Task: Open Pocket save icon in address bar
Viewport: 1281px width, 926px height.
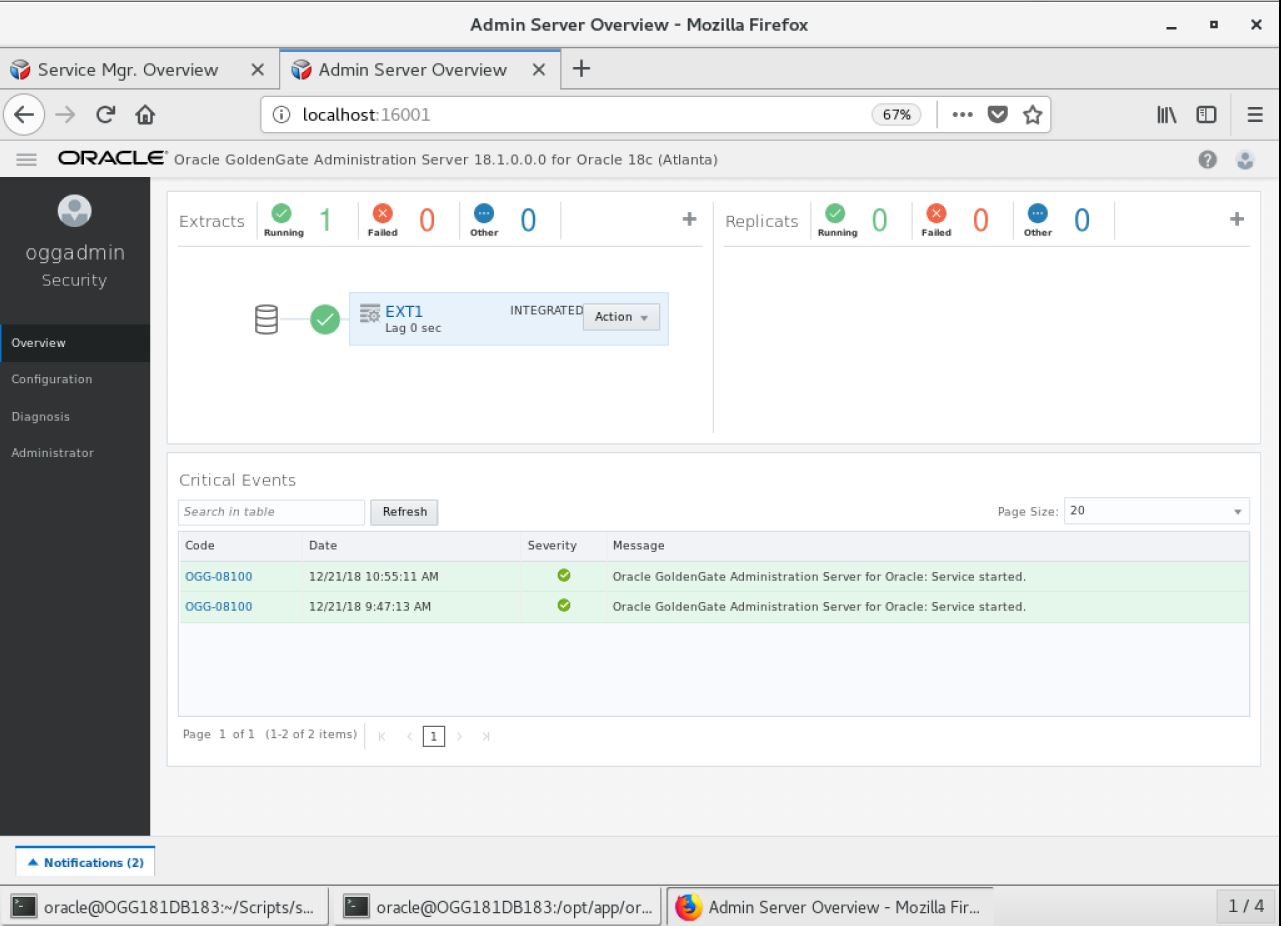Action: 996,114
